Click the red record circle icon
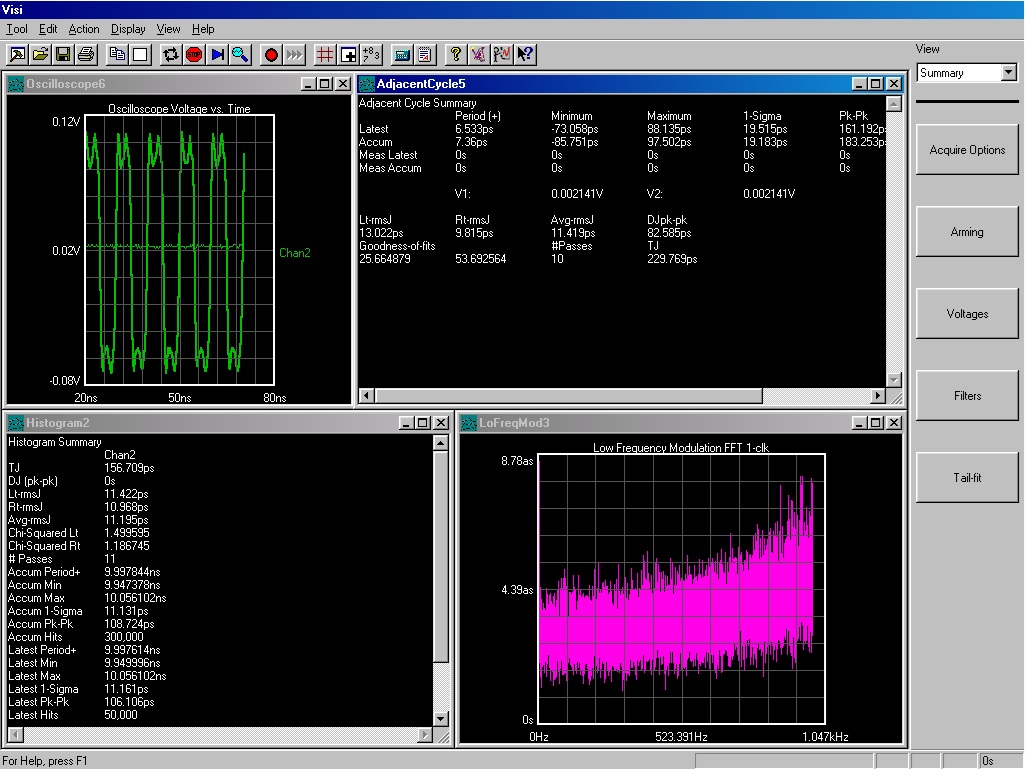 click(271, 55)
